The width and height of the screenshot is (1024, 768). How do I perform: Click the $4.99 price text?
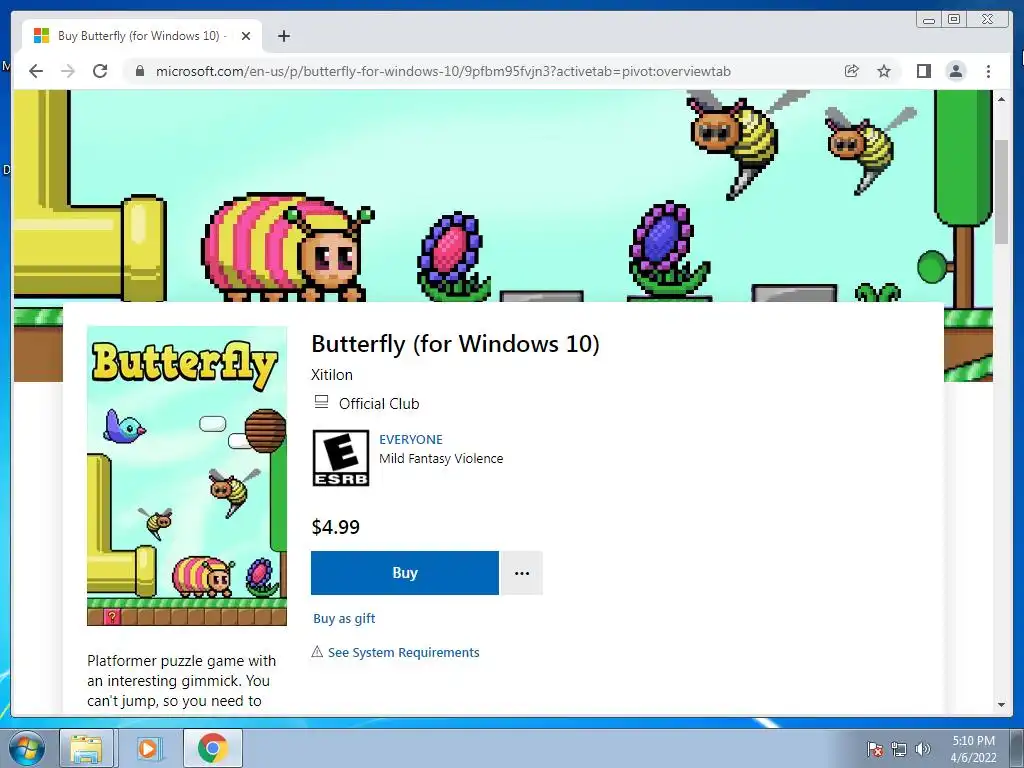(x=336, y=527)
